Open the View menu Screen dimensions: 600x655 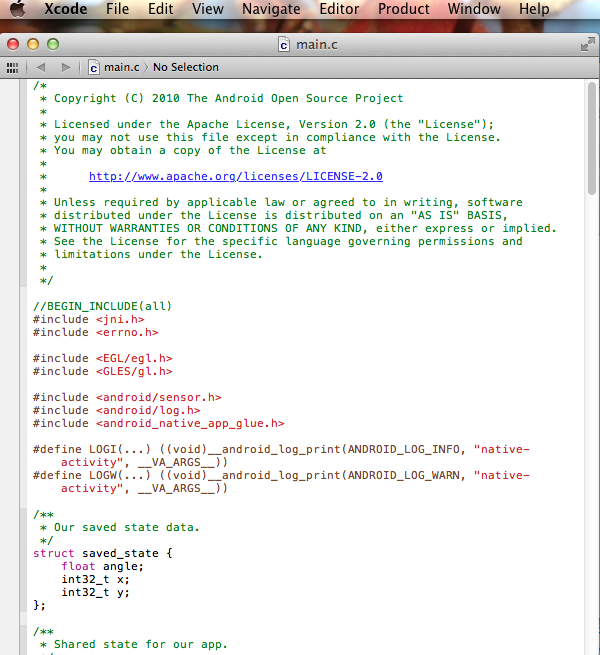(208, 9)
